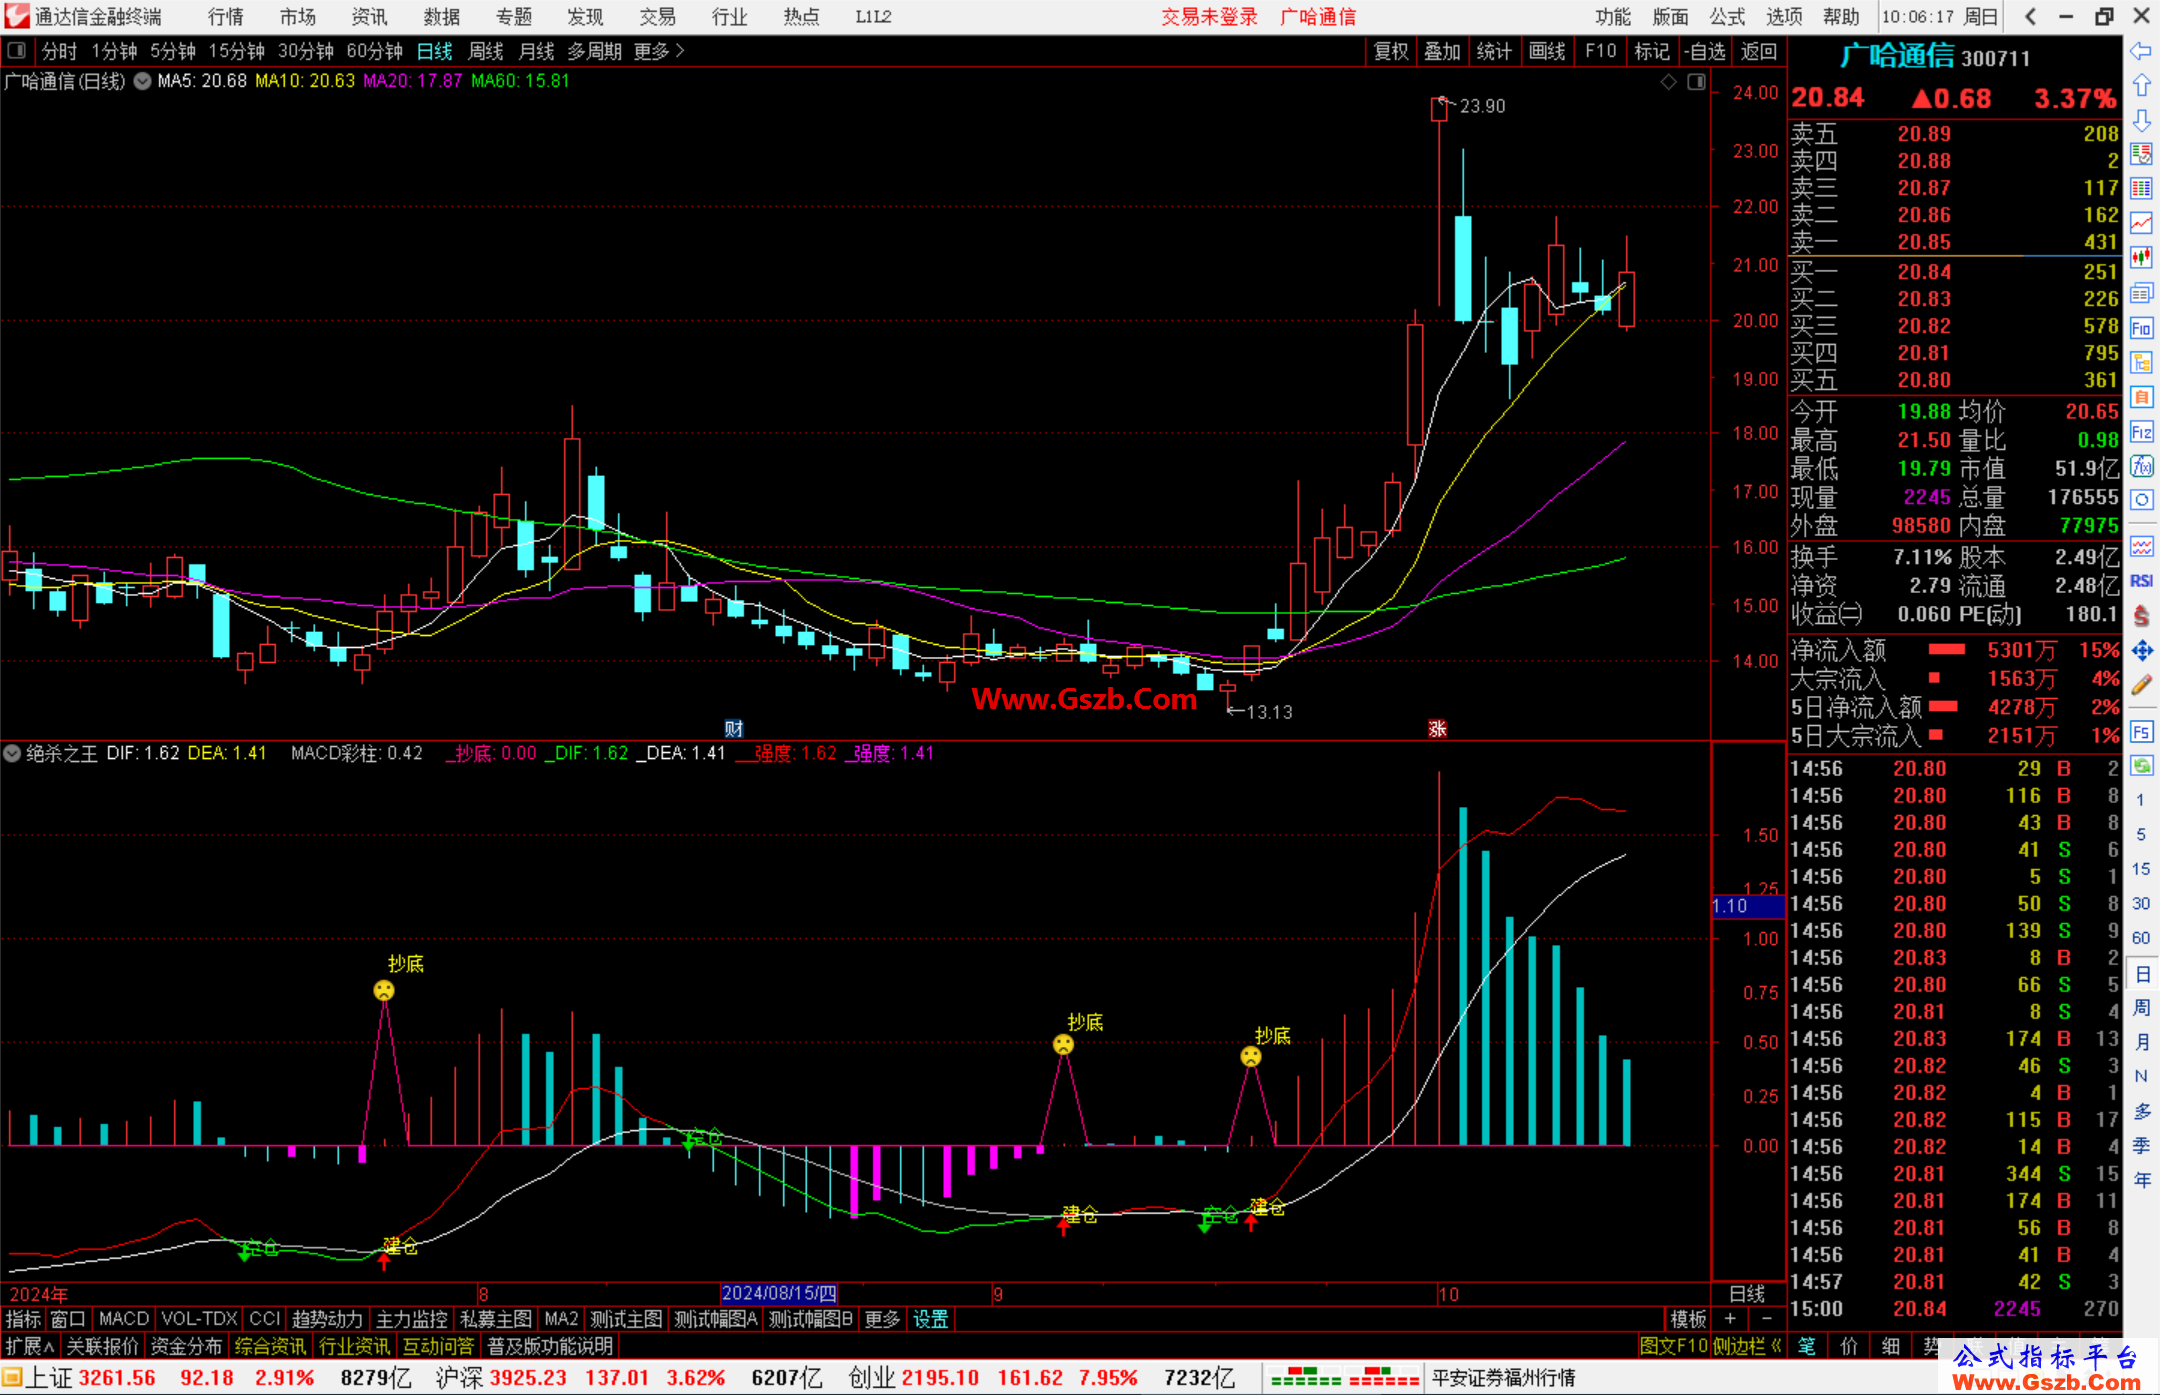This screenshot has width=2160, height=1395.
Task: Open the candlestick chart icon in sidebar
Action: click(2141, 258)
